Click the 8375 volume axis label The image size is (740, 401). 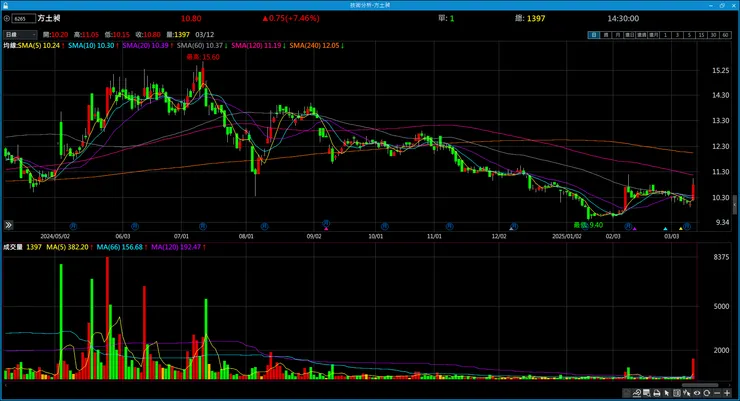pos(721,257)
